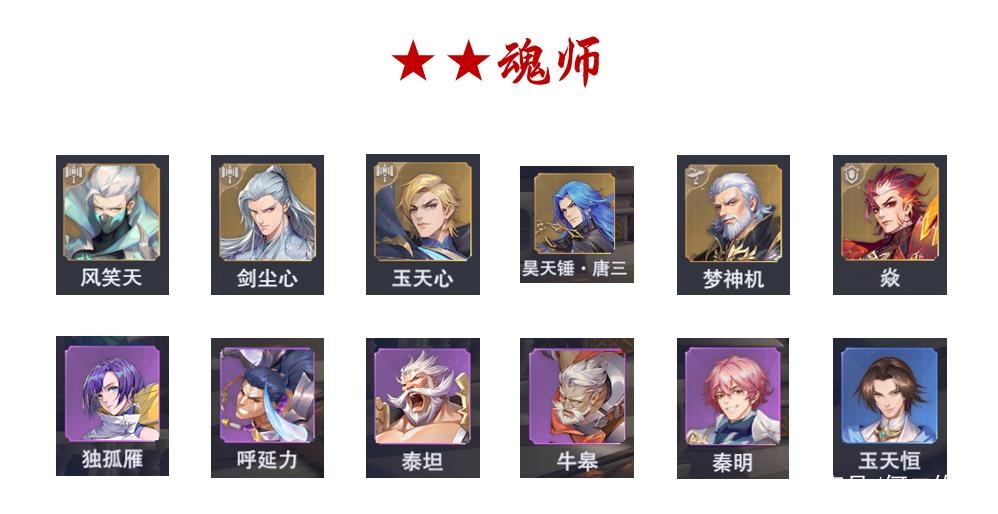This screenshot has width=998, height=514.
Task: Click the leaf class icon on 梦神机 card
Action: tap(696, 175)
